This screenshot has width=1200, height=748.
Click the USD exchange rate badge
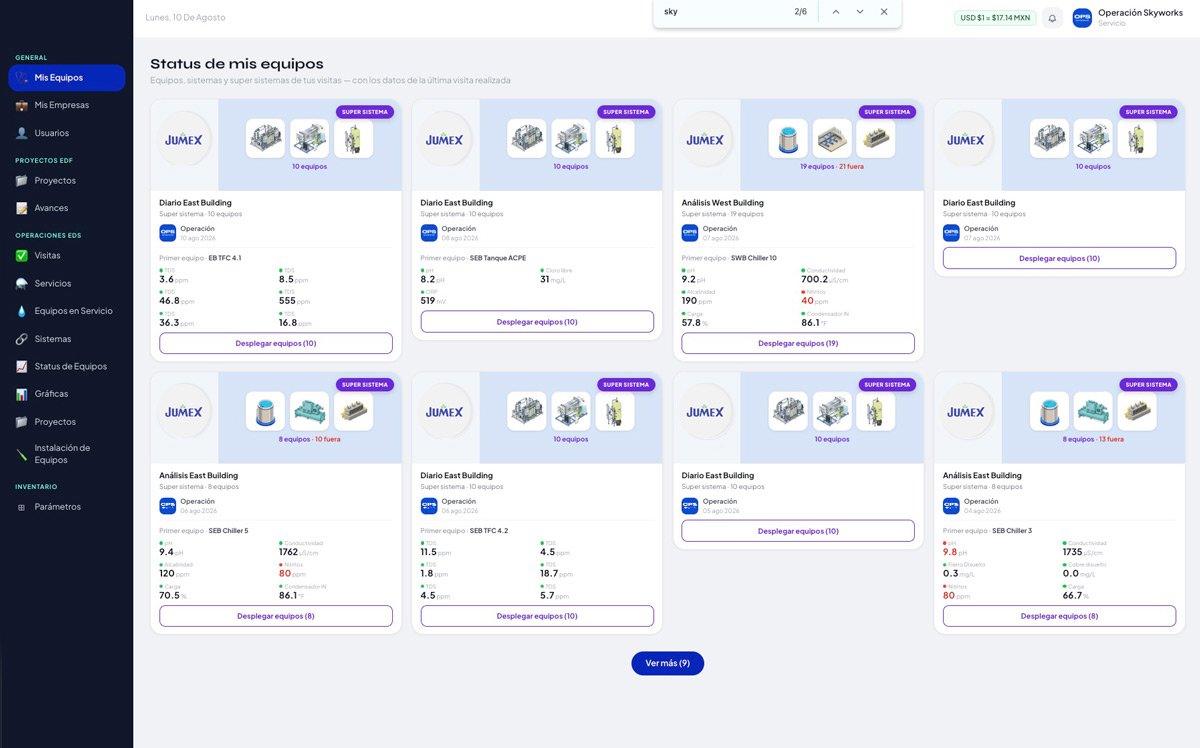pos(995,18)
